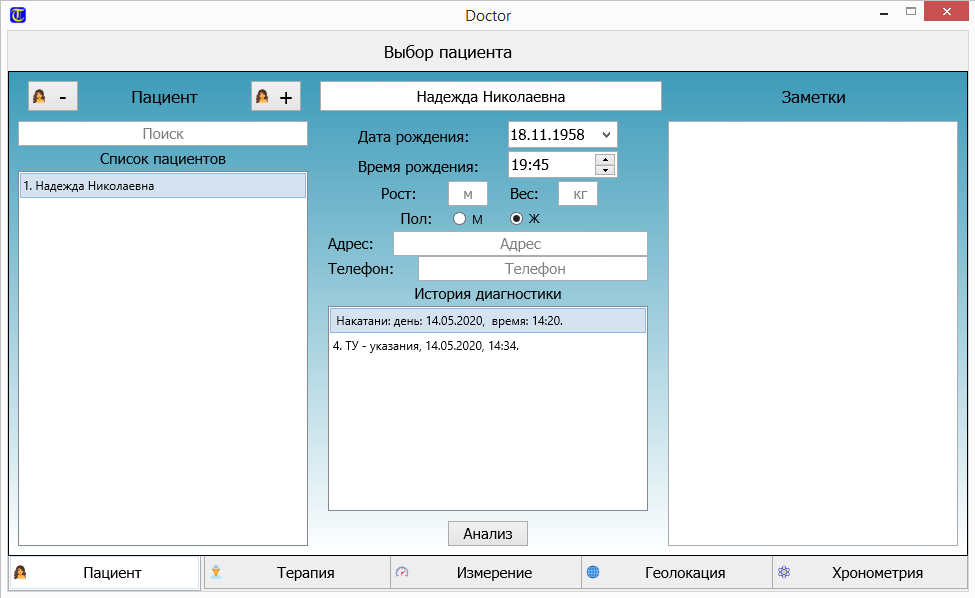Click the add patient icon button

[x=275, y=97]
